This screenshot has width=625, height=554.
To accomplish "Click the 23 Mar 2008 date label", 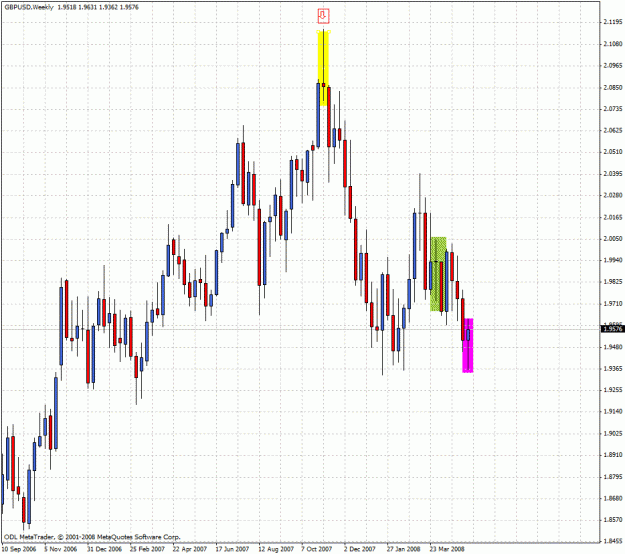I will pyautogui.click(x=447, y=549).
